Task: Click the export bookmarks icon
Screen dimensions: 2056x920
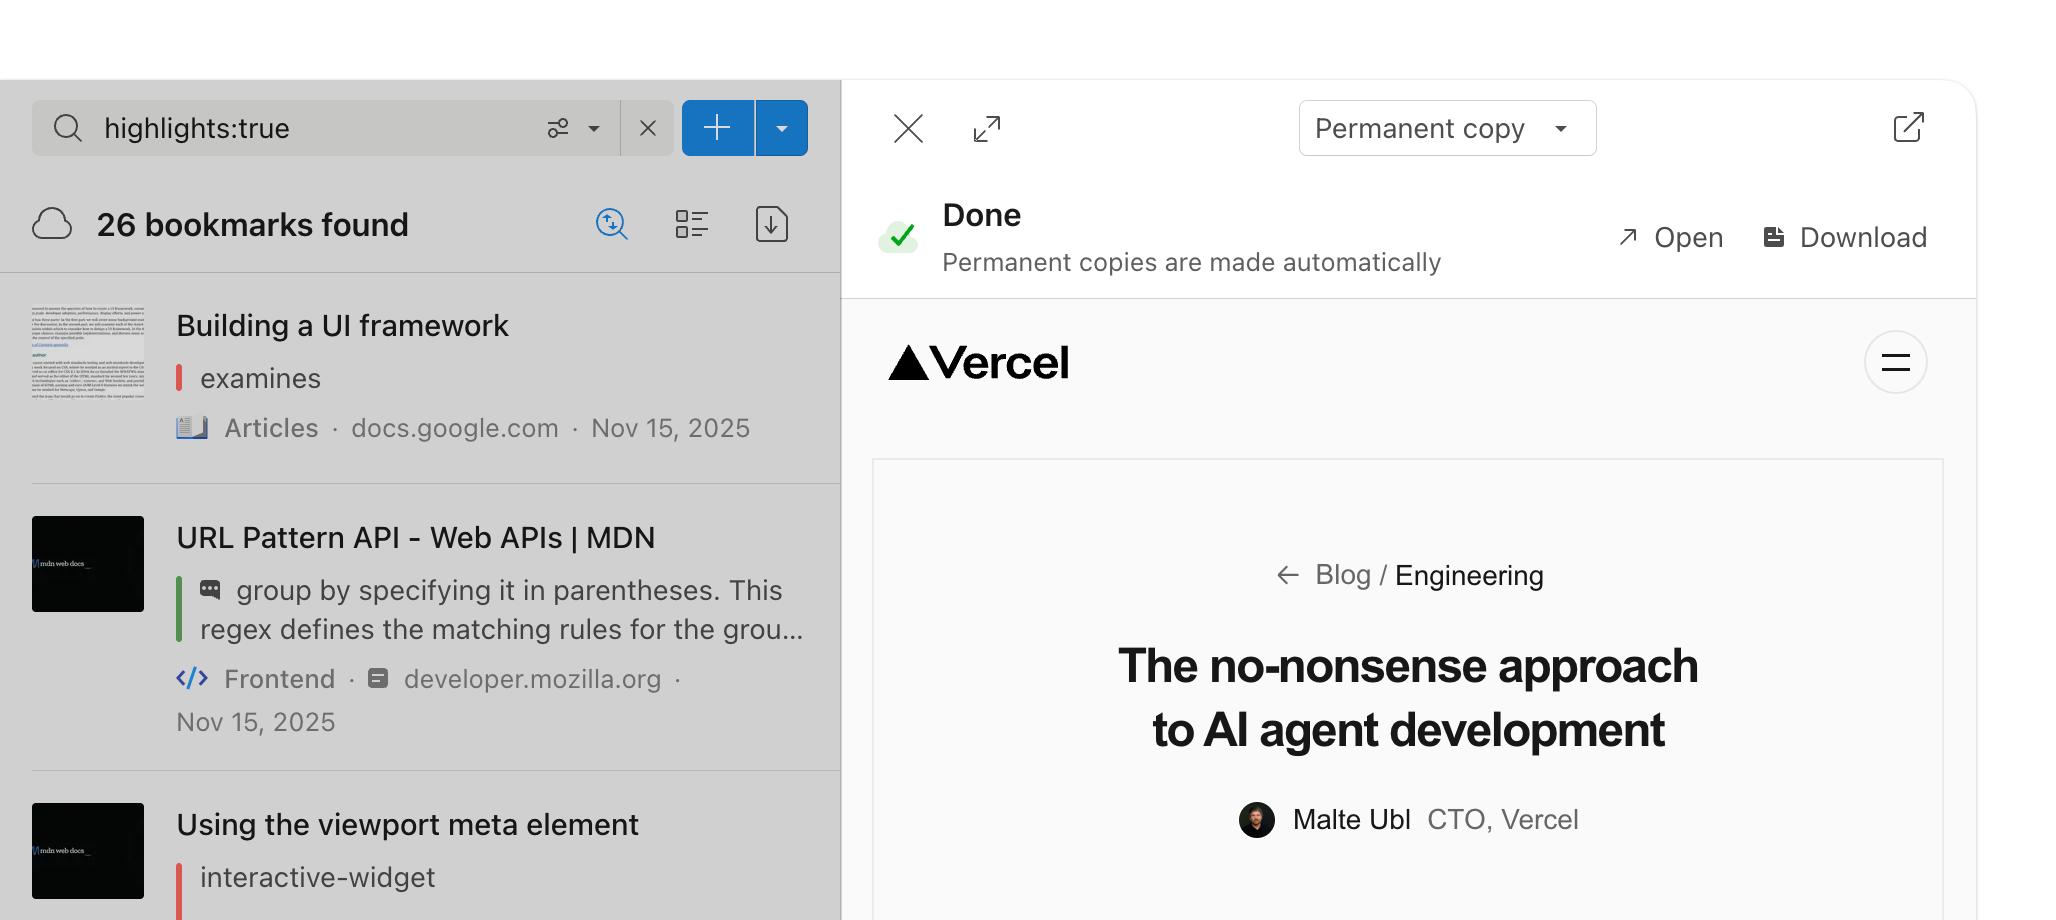Action: (x=772, y=224)
